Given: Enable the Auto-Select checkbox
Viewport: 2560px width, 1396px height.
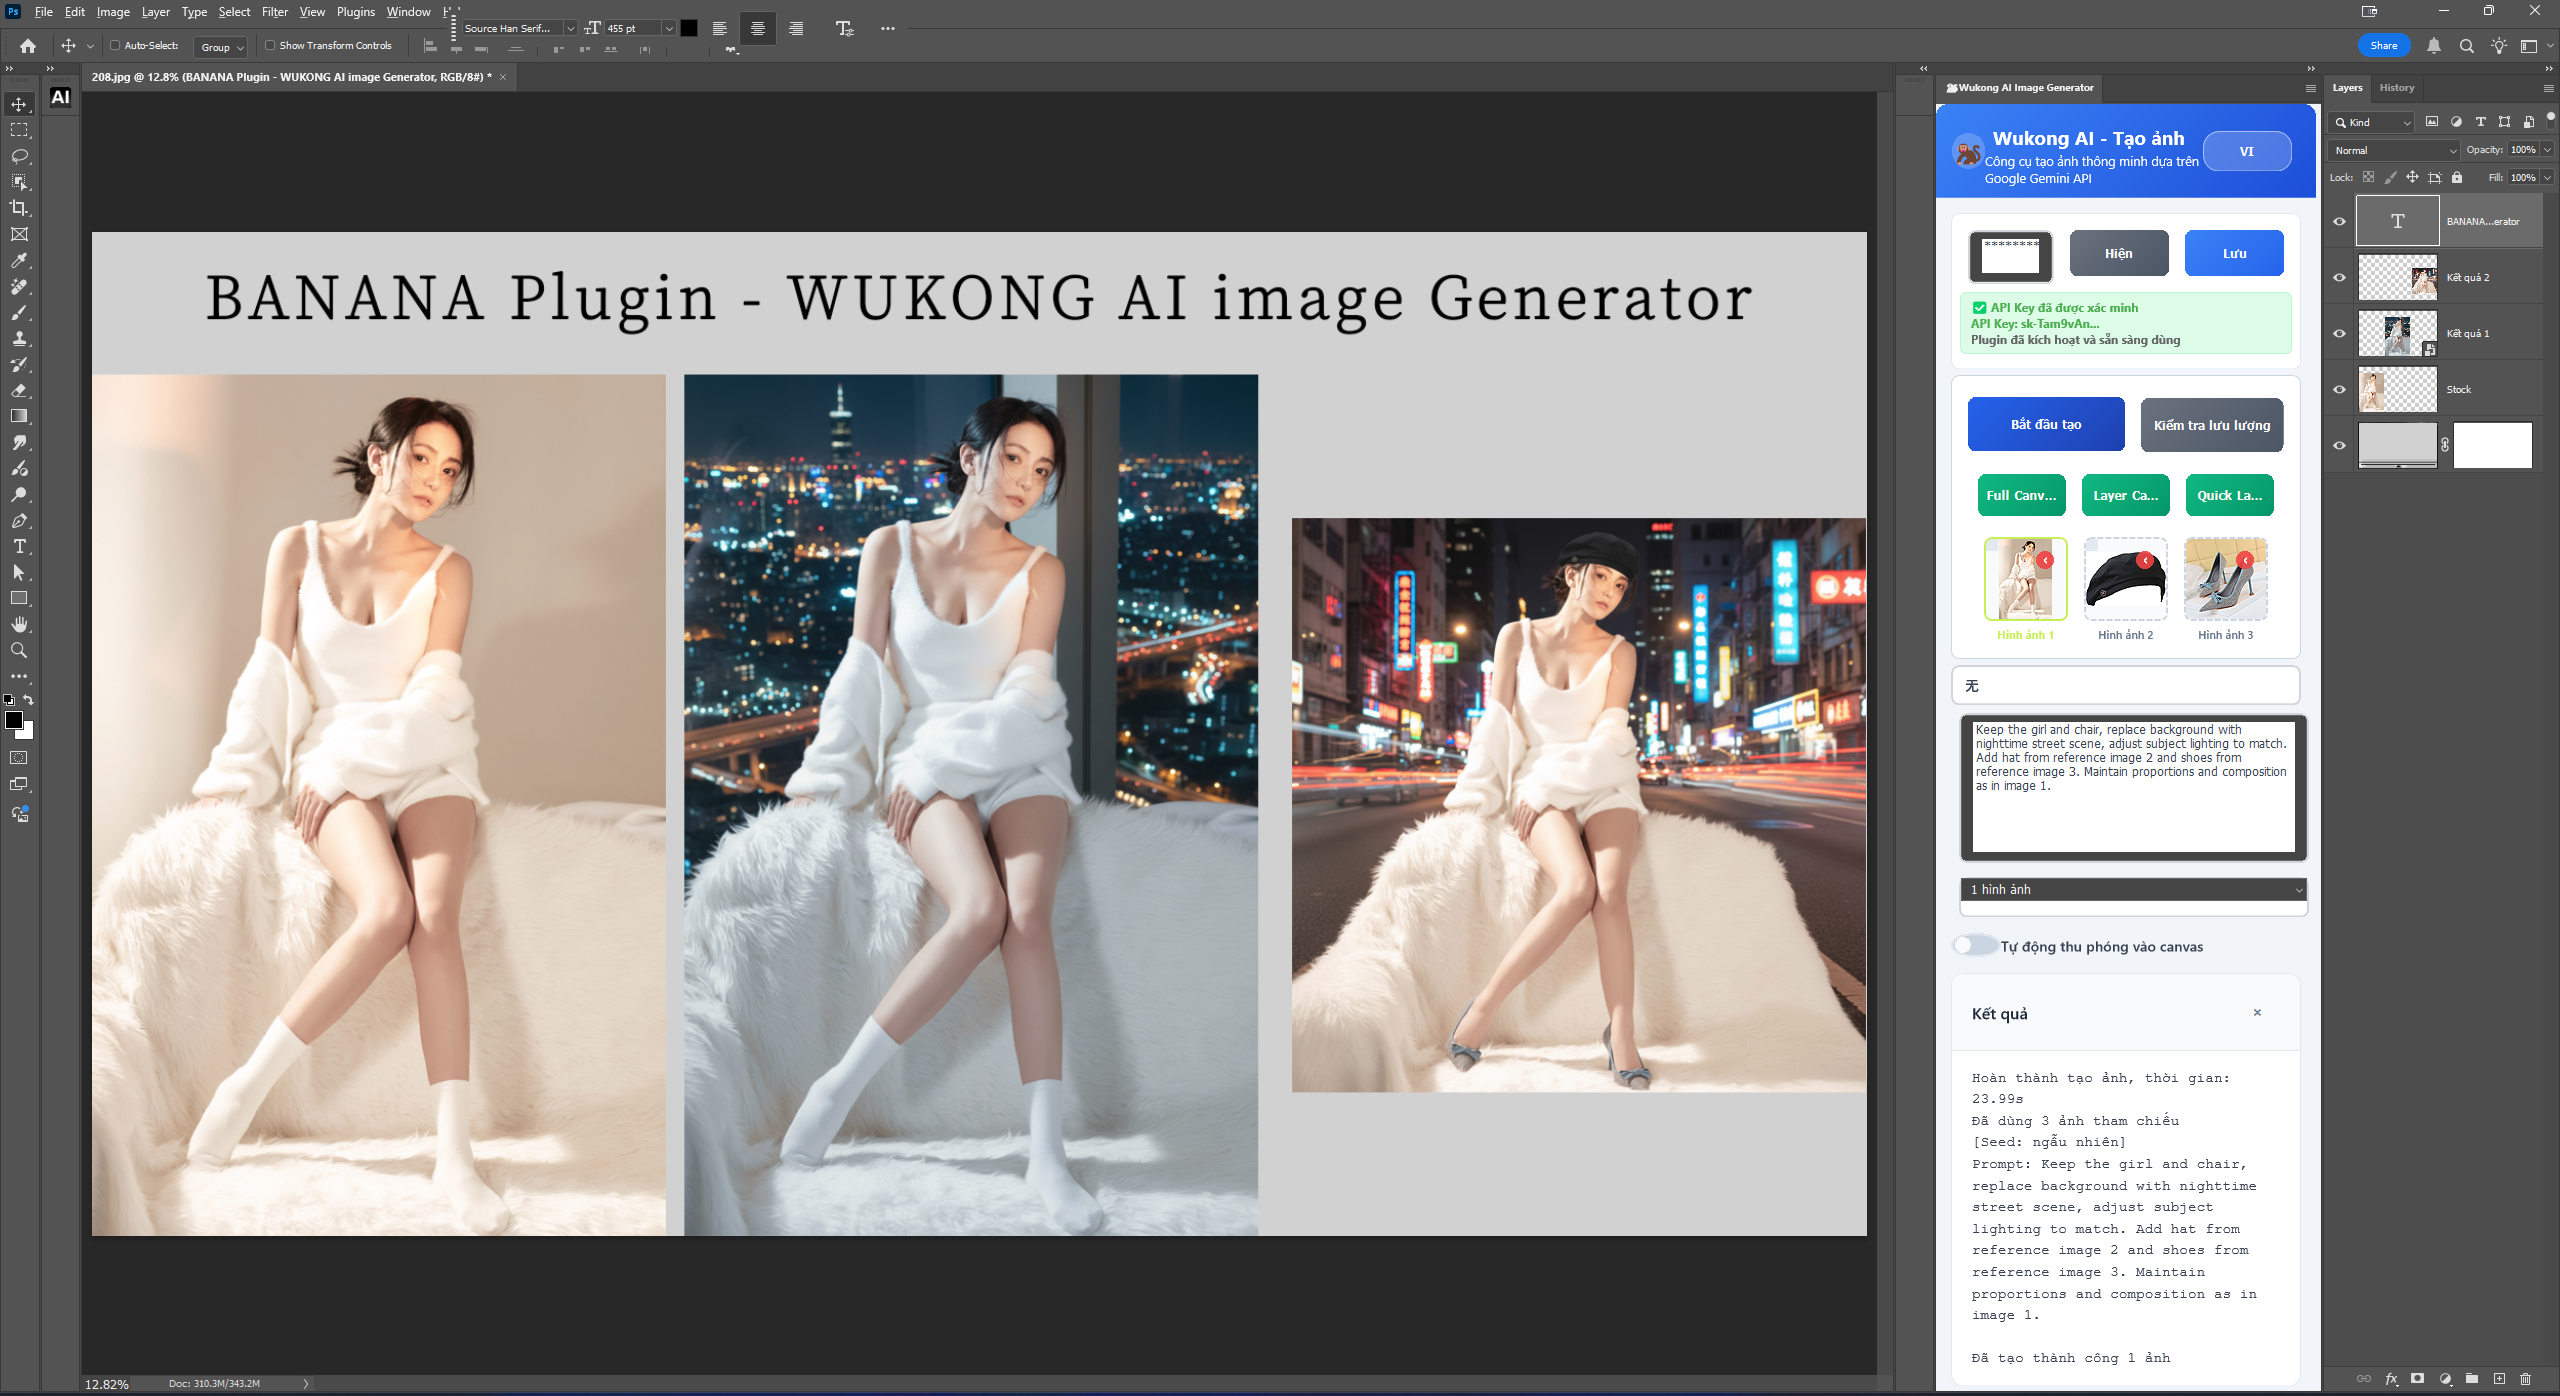Looking at the screenshot, I should [115, 45].
